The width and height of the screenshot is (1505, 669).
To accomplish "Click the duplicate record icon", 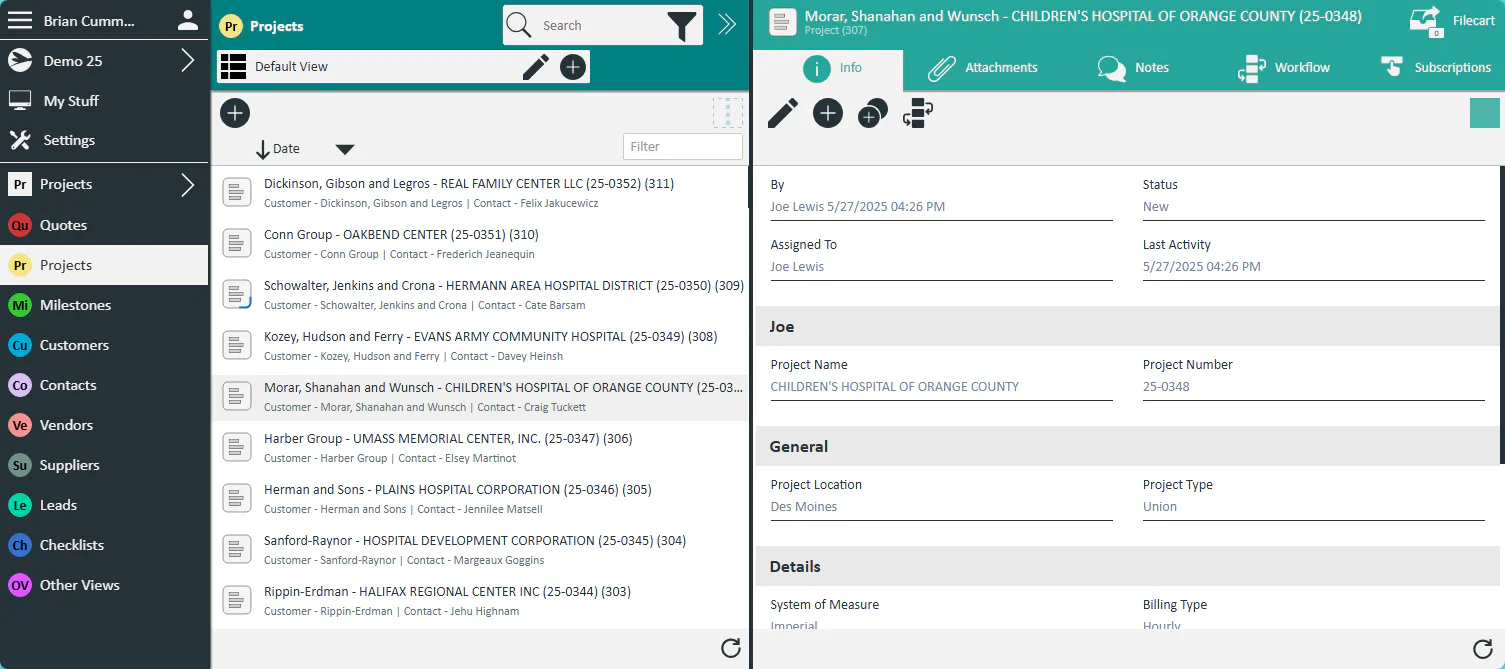I will point(873,113).
